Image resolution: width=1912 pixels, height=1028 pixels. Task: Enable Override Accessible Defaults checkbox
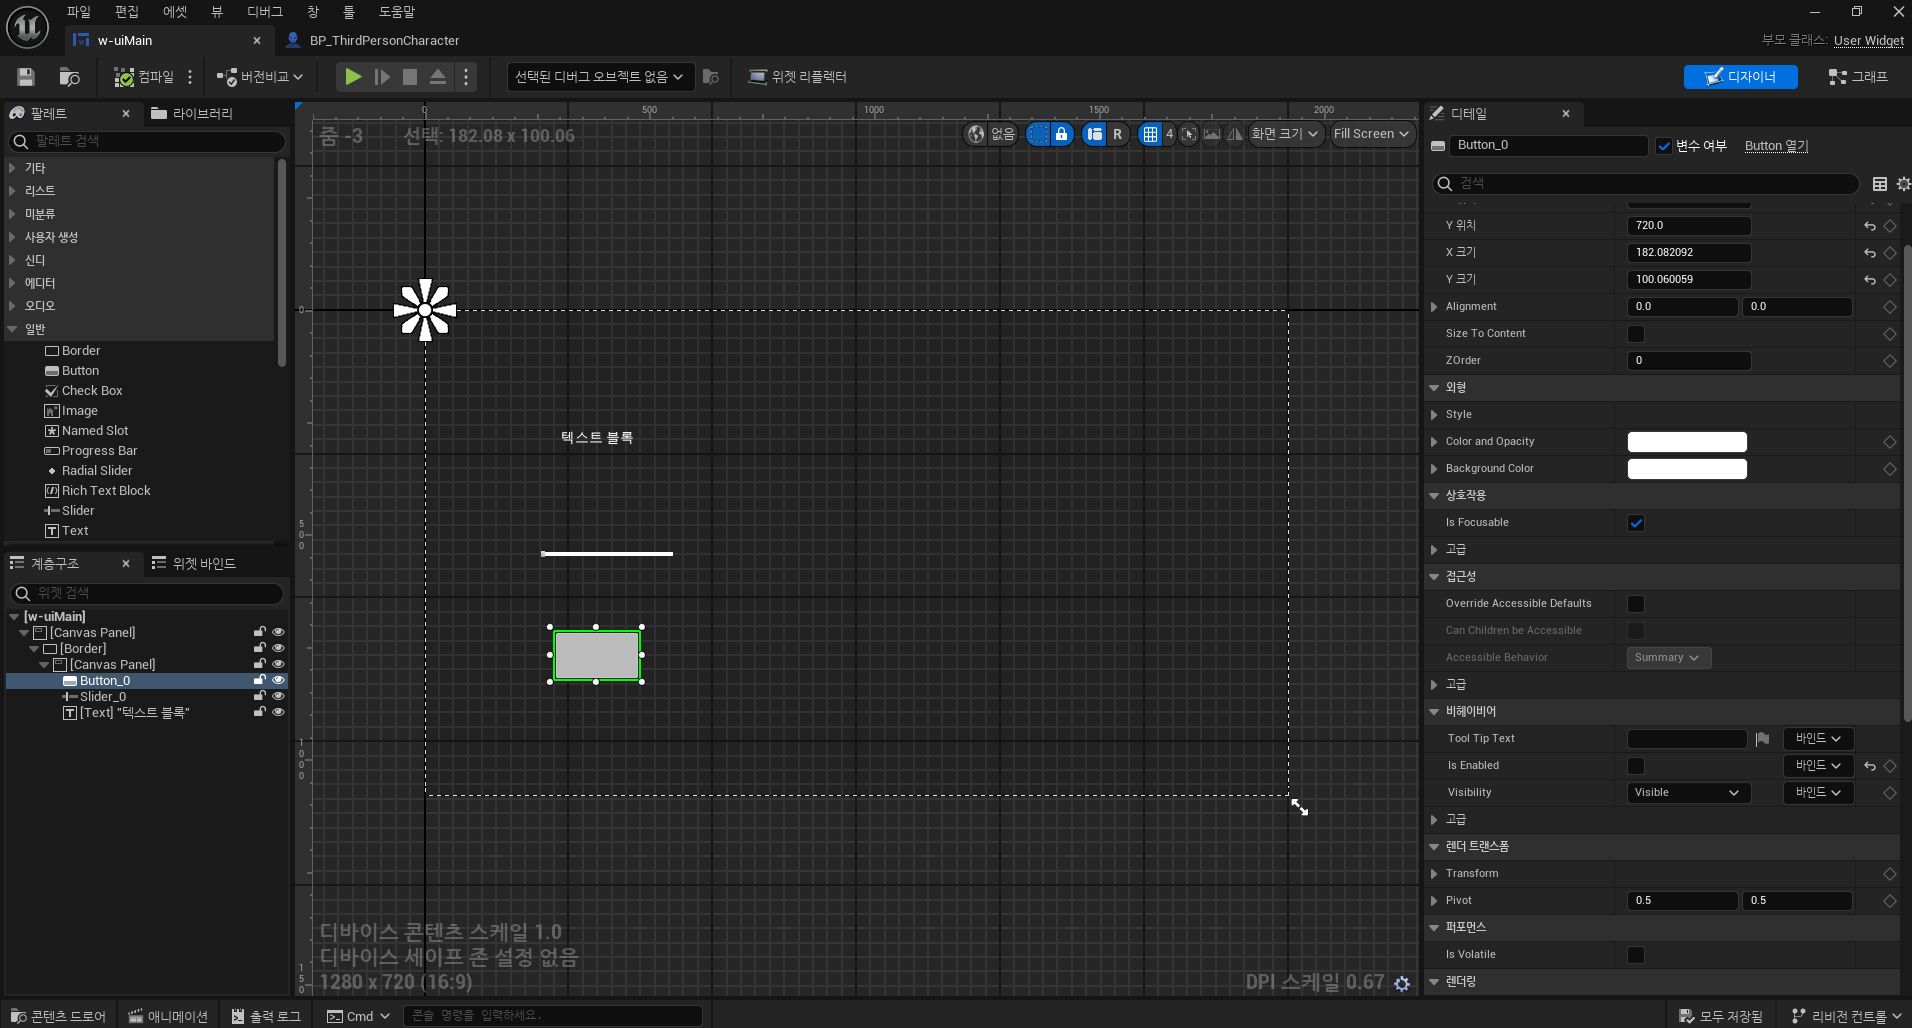click(x=1636, y=604)
